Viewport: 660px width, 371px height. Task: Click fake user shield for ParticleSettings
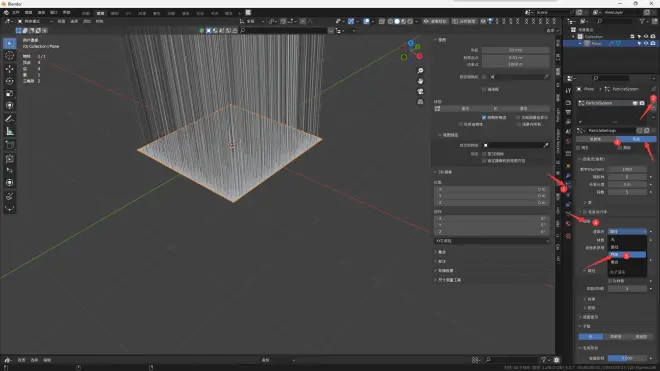[x=640, y=131]
